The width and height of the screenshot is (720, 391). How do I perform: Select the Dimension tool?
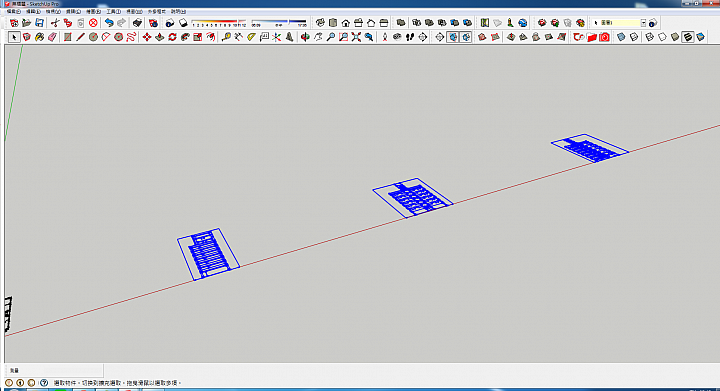tap(238, 37)
